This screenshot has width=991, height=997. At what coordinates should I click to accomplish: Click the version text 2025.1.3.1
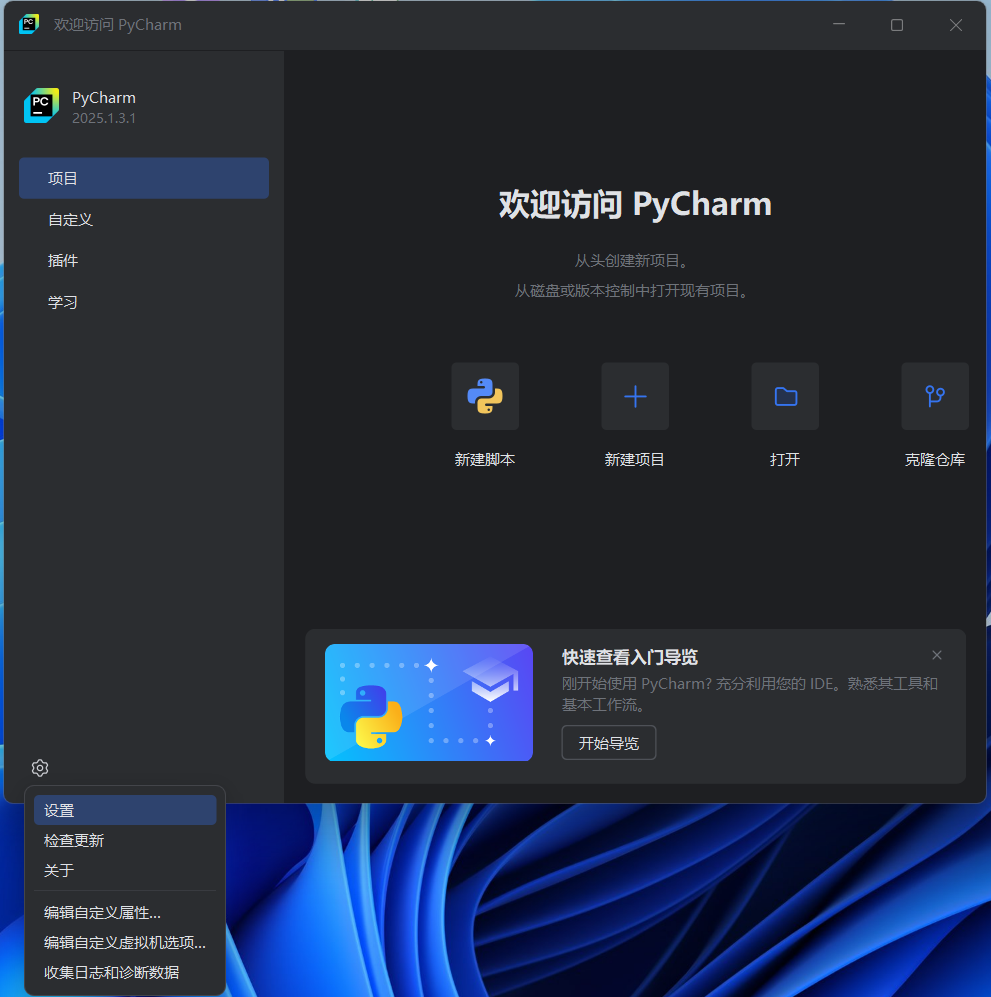[104, 118]
